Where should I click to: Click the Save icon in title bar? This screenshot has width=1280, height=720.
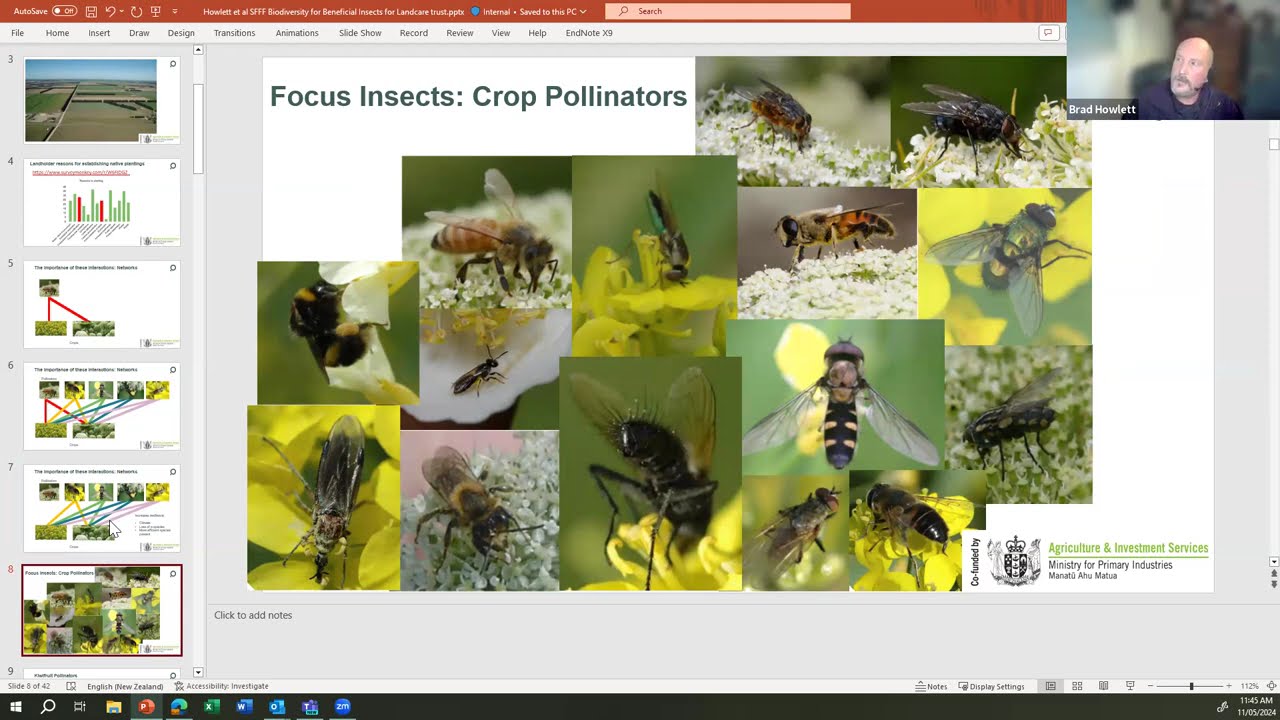click(91, 11)
